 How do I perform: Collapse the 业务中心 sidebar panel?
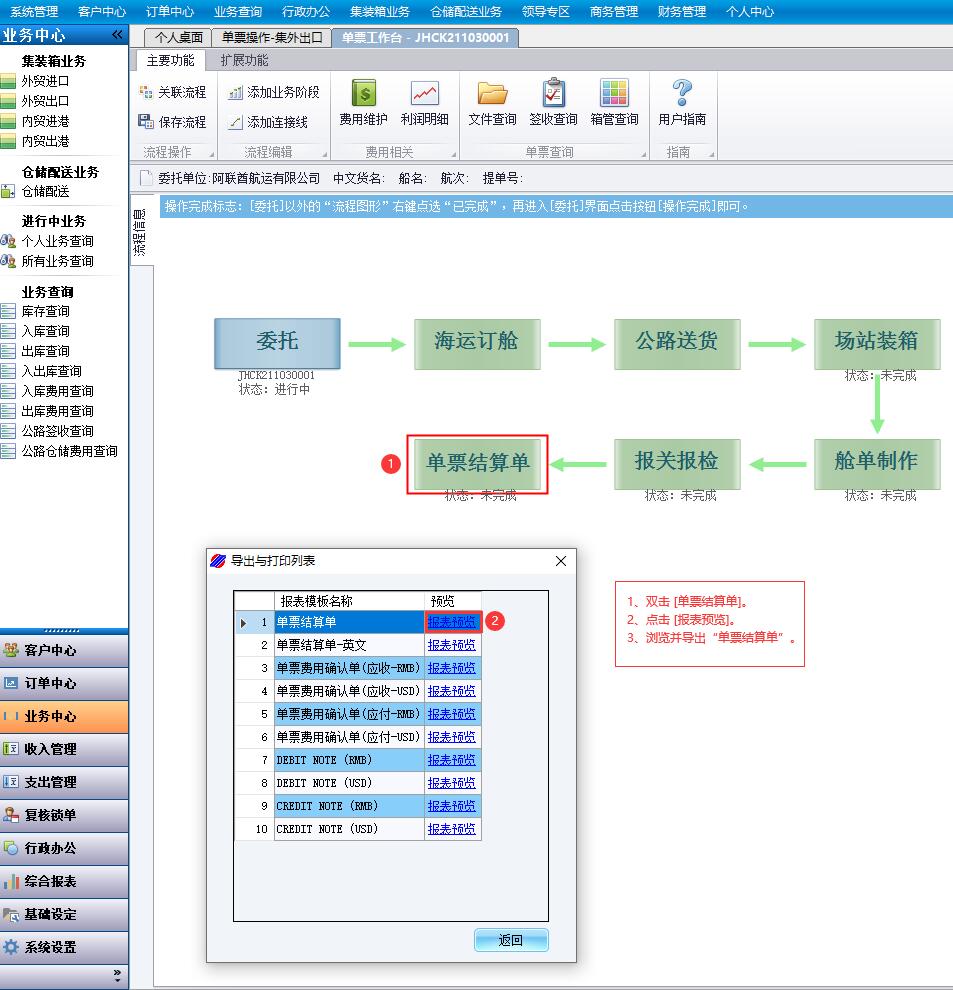(117, 35)
